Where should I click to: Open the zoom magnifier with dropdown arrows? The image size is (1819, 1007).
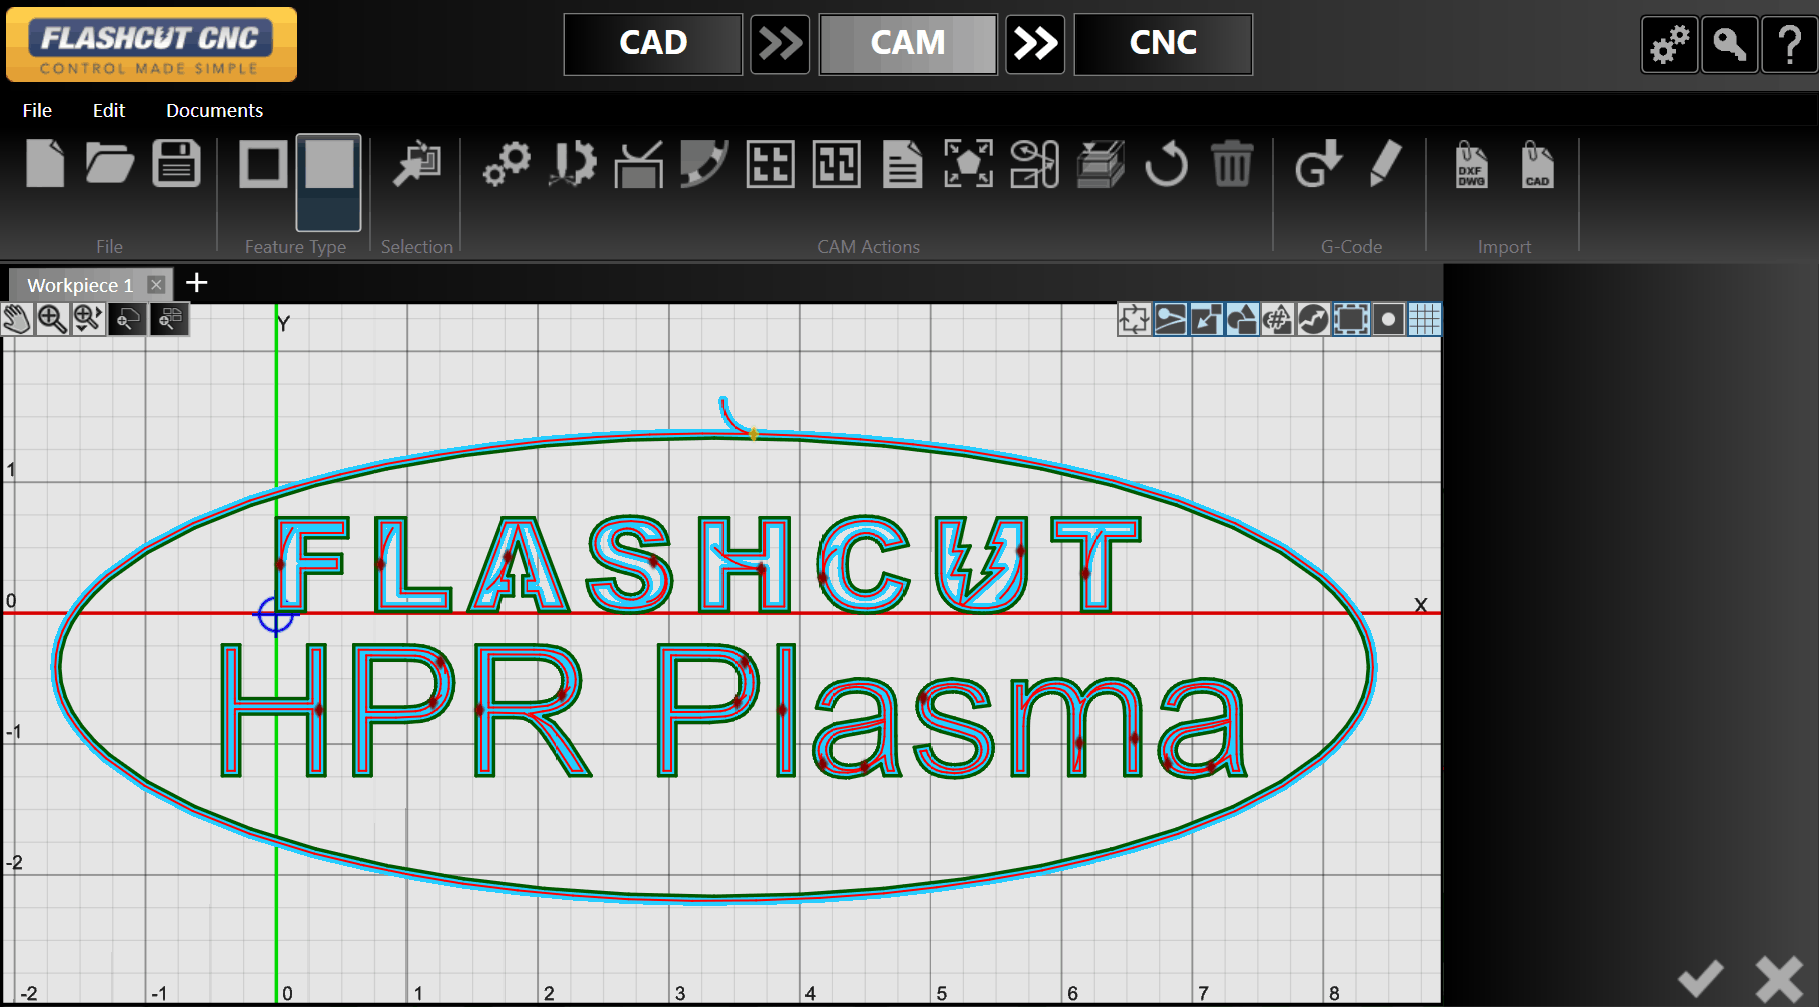[x=88, y=320]
